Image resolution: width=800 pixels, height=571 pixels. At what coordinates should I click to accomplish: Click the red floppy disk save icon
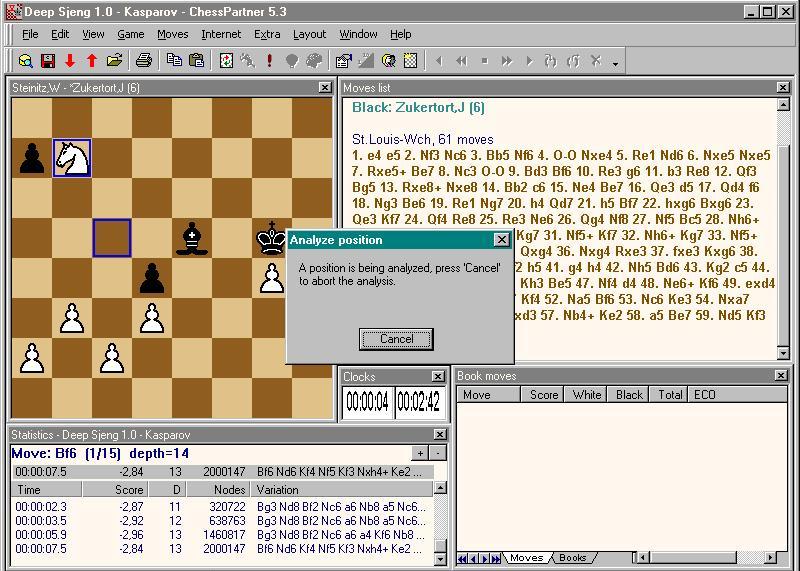pyautogui.click(x=47, y=61)
